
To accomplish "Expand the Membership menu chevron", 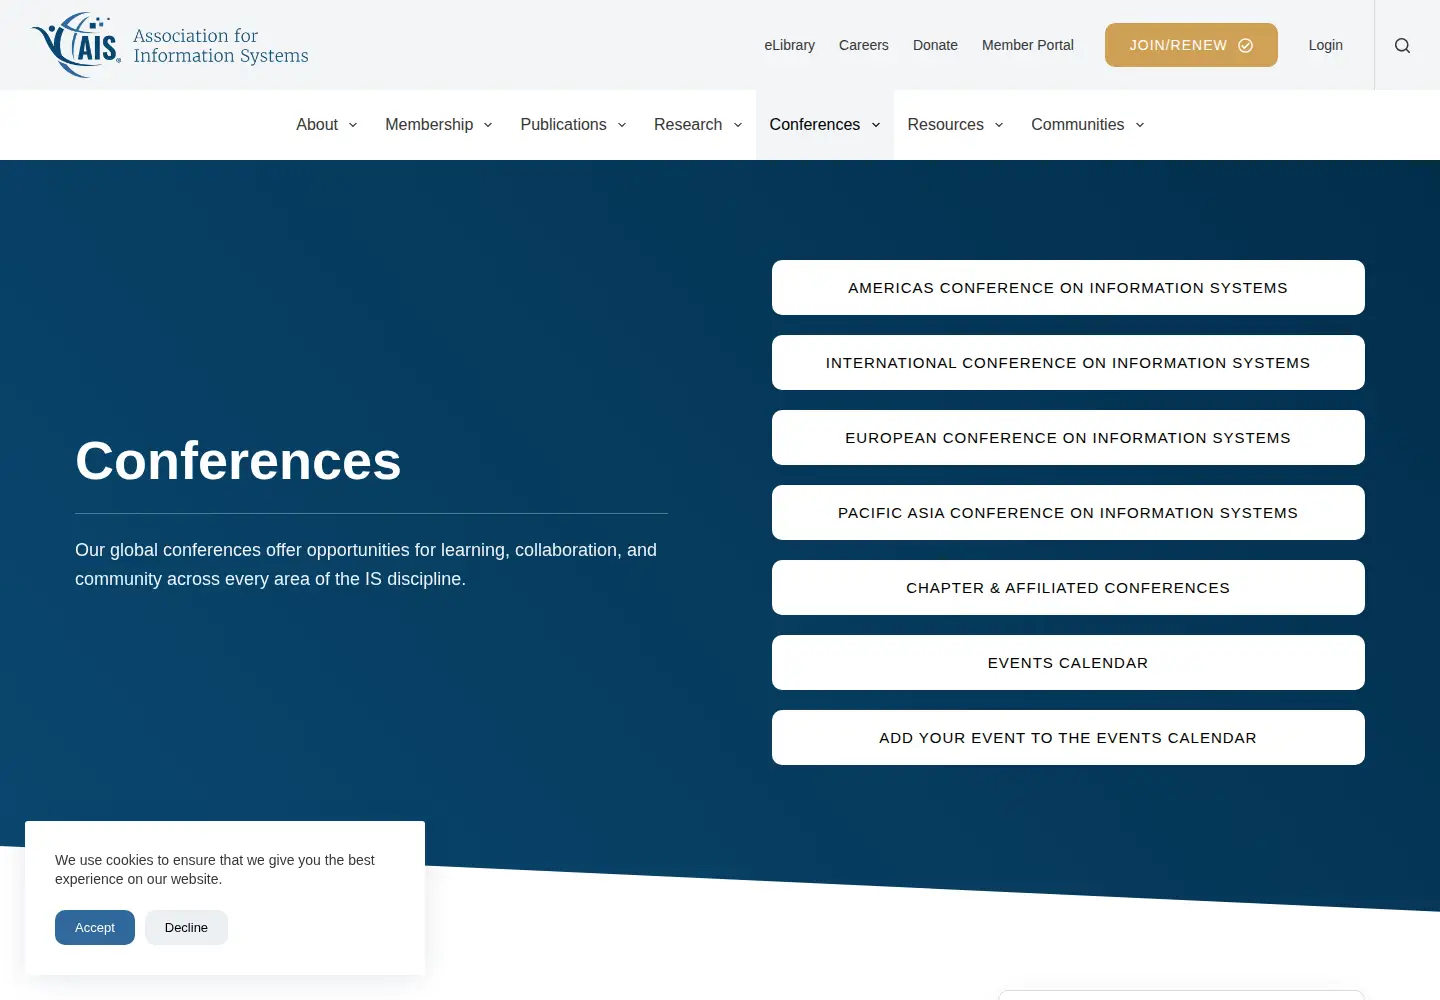I will coord(488,125).
